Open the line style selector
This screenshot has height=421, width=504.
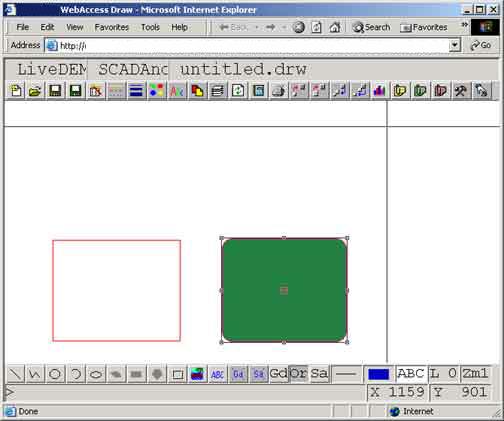pyautogui.click(x=346, y=374)
